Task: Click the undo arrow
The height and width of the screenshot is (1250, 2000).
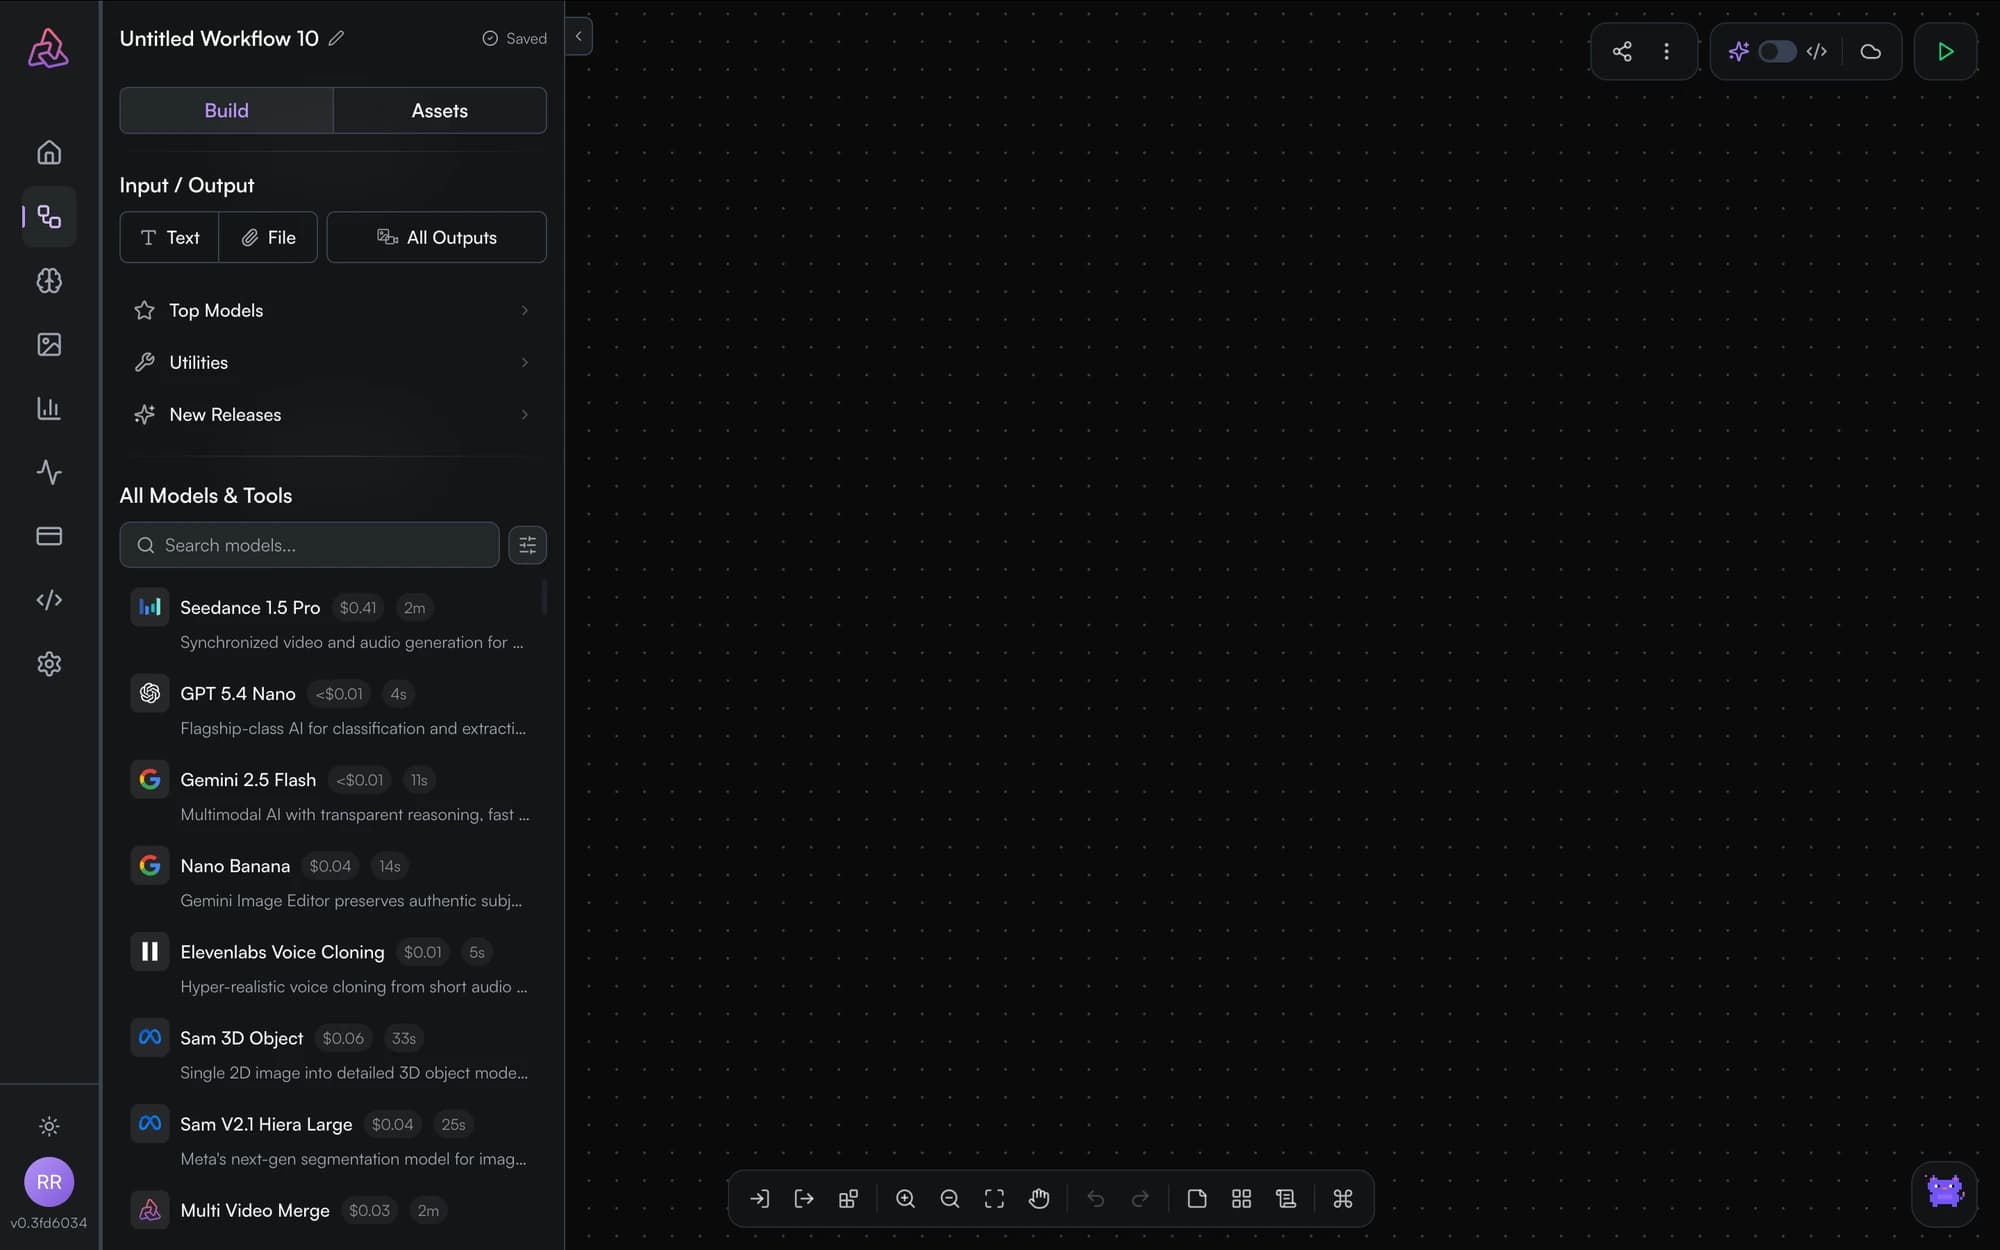Action: click(1096, 1198)
